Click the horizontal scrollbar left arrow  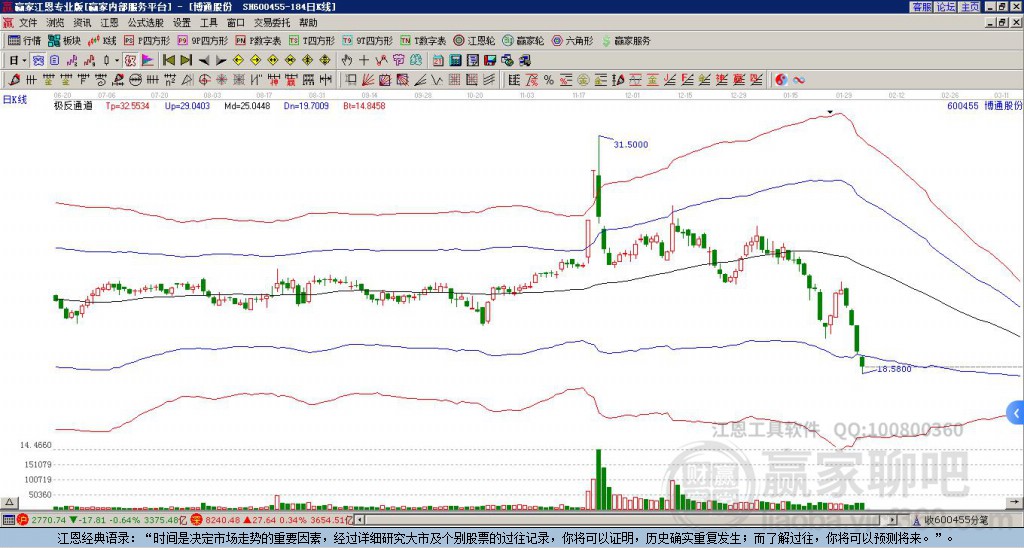coord(360,520)
